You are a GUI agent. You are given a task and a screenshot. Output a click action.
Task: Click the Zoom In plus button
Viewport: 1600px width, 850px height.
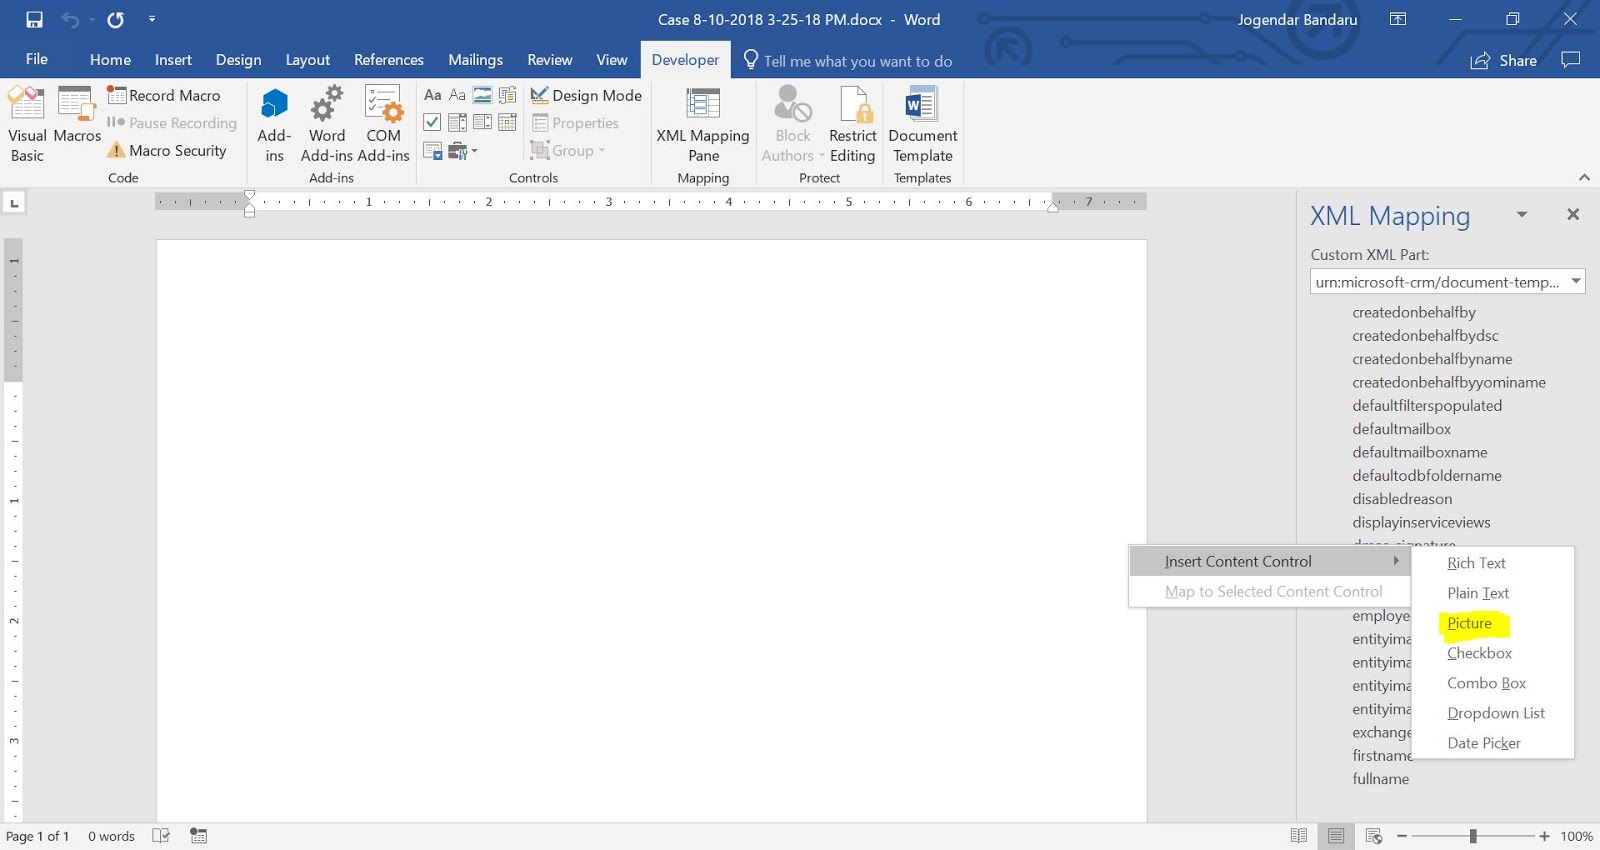click(1544, 836)
